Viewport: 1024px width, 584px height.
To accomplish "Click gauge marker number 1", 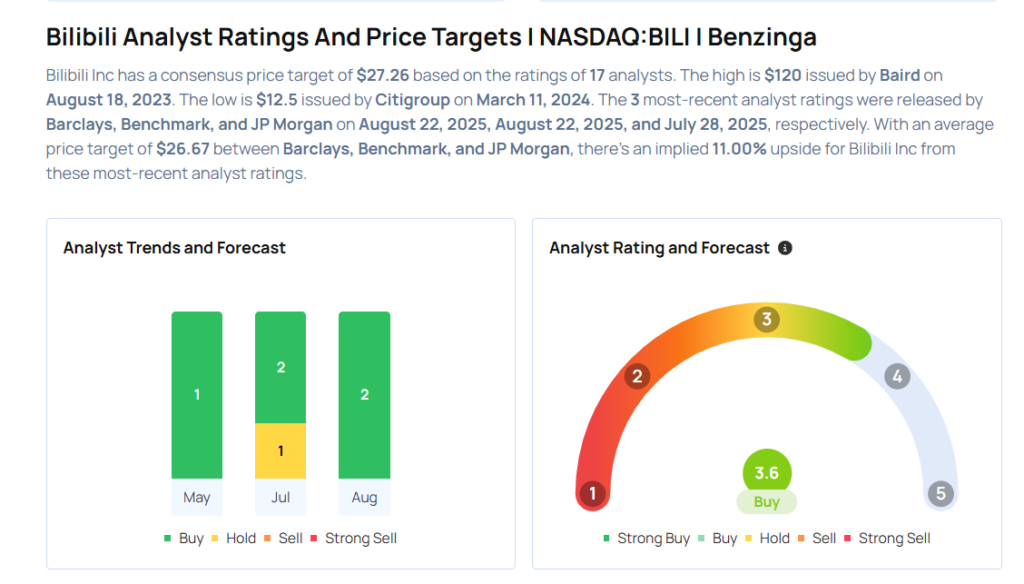I will [x=593, y=493].
